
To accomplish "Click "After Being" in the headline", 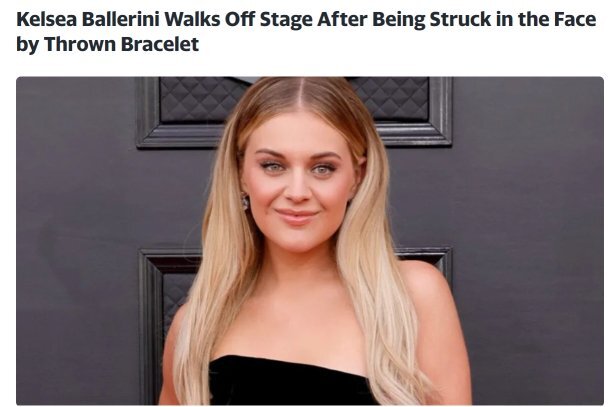I will coord(371,20).
